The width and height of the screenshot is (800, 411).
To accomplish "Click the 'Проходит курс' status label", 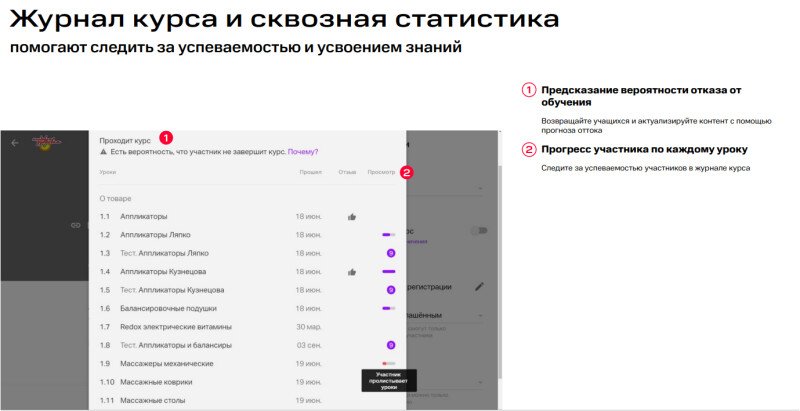I will (x=125, y=140).
